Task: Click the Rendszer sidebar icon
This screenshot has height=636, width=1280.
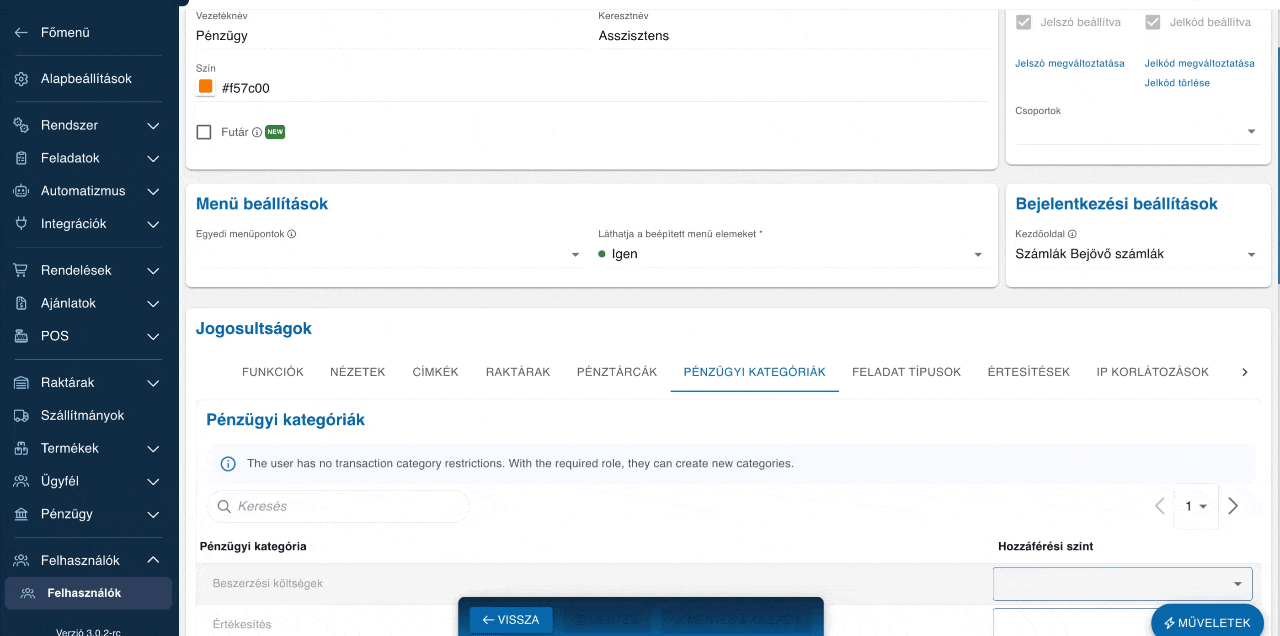Action: point(21,126)
